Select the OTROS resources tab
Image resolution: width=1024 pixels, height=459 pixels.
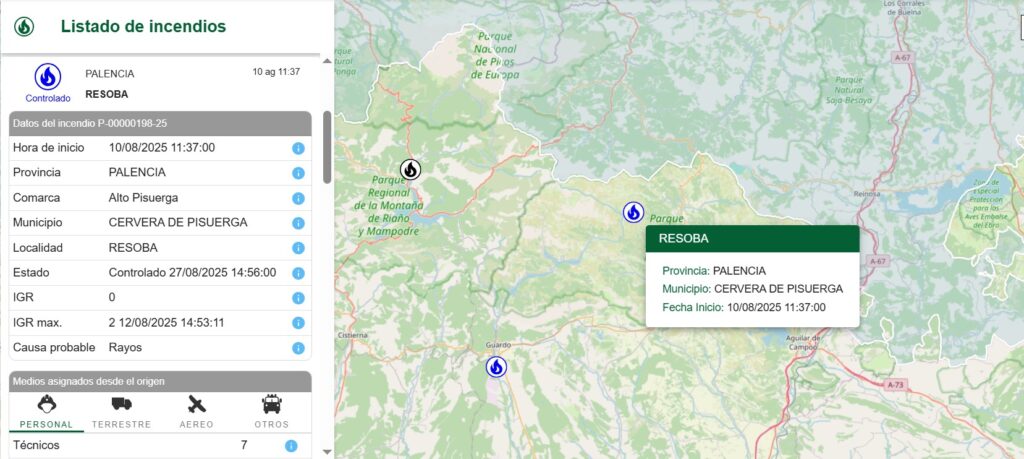tap(271, 411)
